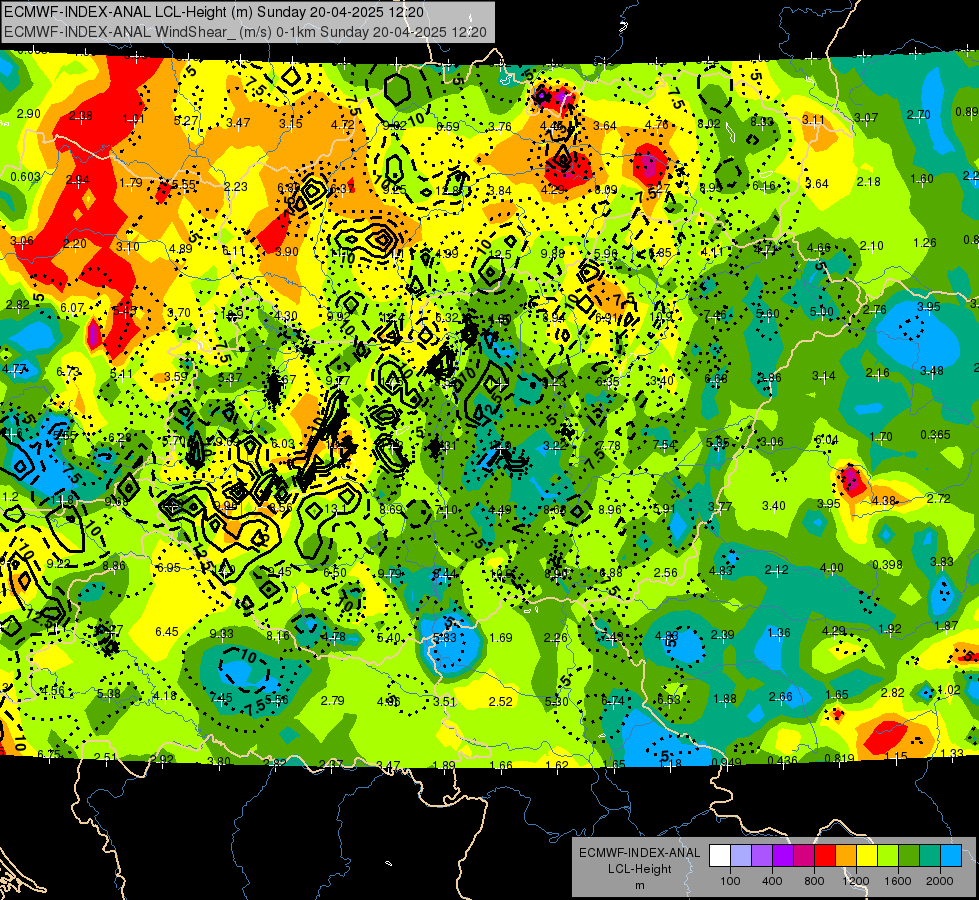Image resolution: width=979 pixels, height=900 pixels.
Task: Click the 3.48 shear value
Action: (932, 371)
